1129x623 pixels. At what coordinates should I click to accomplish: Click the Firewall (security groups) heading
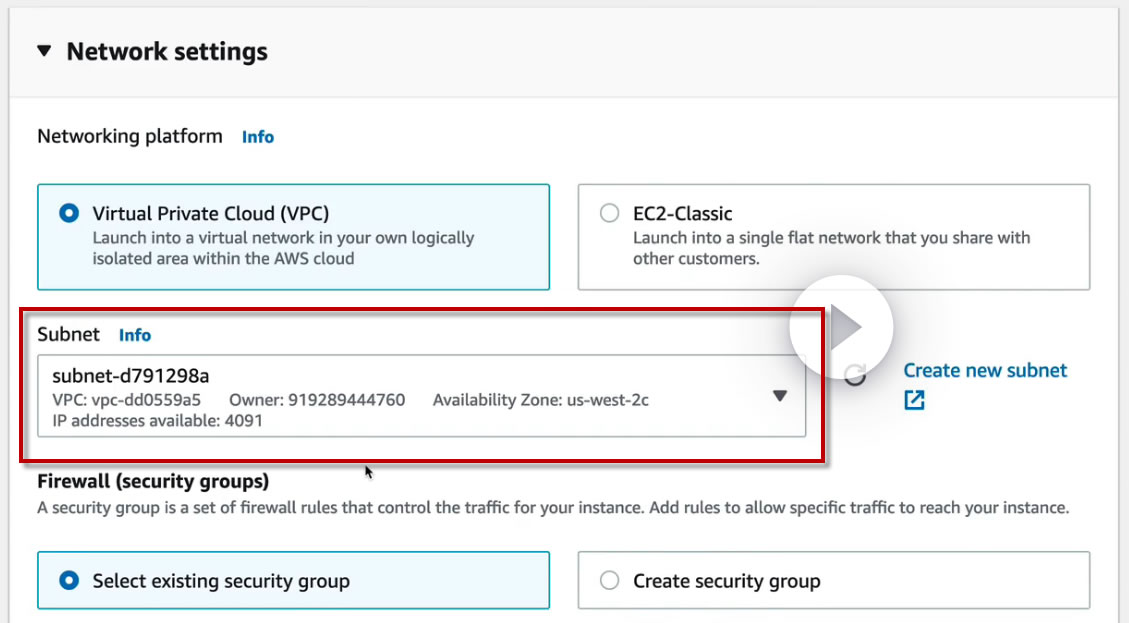point(153,481)
